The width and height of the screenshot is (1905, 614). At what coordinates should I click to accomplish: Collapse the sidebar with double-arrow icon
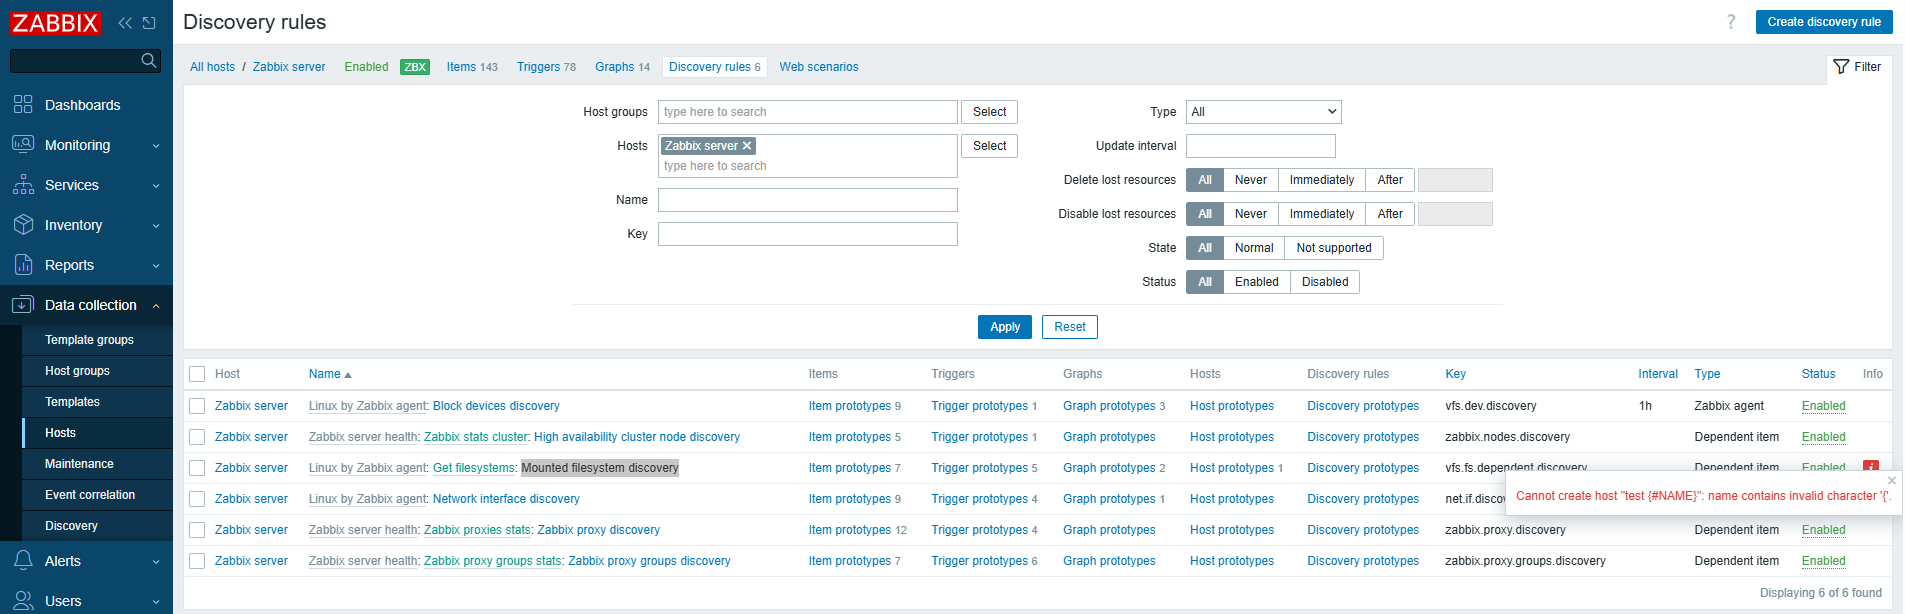click(x=125, y=23)
